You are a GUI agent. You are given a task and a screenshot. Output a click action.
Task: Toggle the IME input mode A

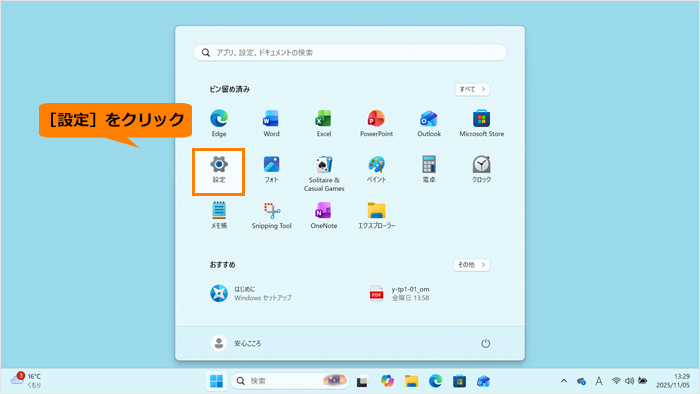pos(599,381)
